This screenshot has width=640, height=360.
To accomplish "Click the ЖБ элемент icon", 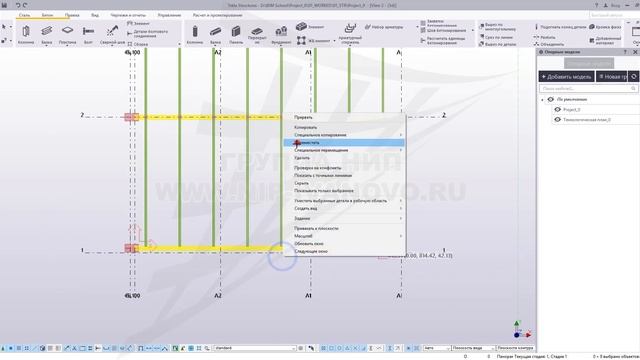I will point(301,40).
